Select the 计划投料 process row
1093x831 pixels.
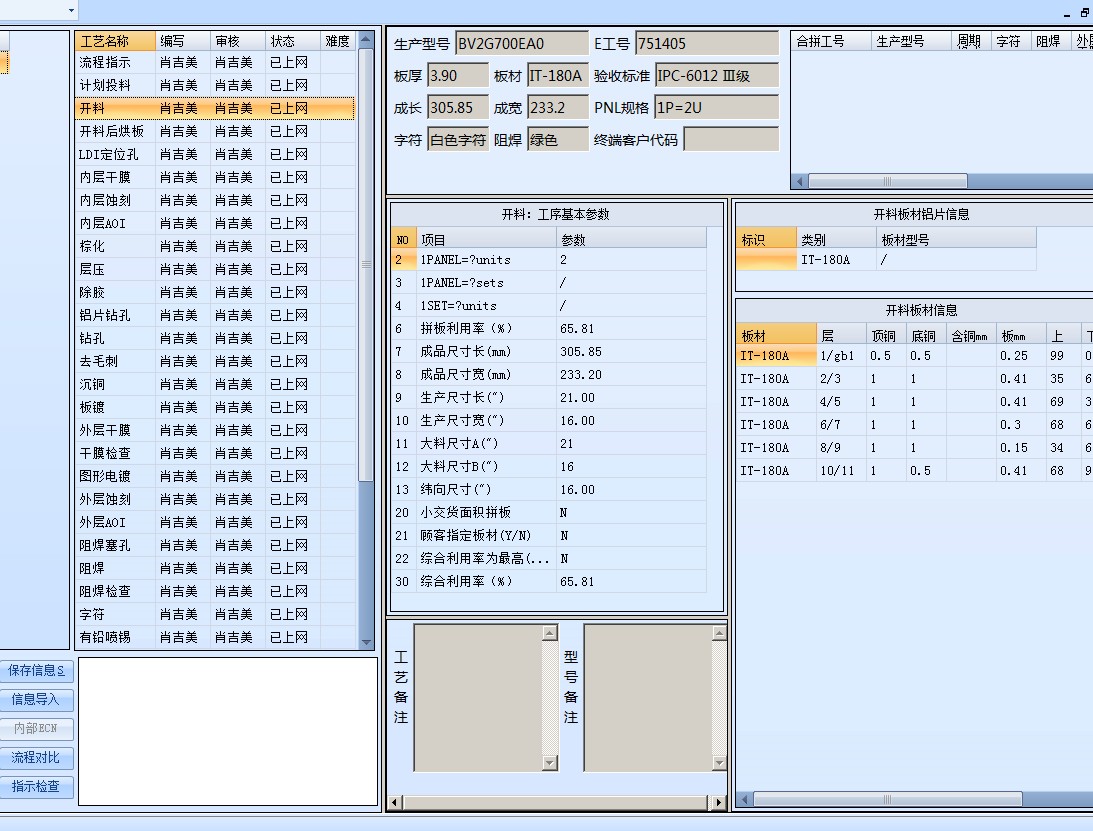215,86
